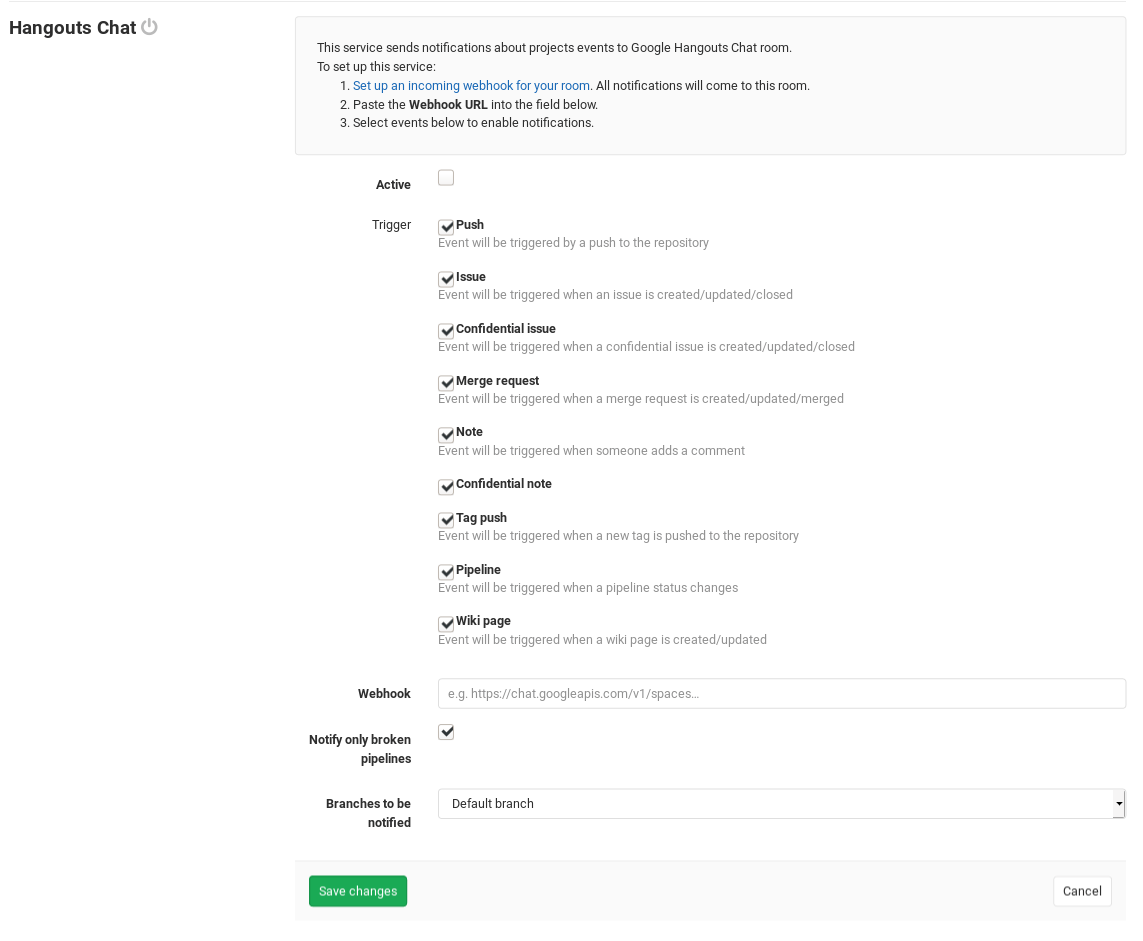Screen dimensions: 1143x941
Task: Toggle the Tag push trigger
Action: click(x=446, y=520)
